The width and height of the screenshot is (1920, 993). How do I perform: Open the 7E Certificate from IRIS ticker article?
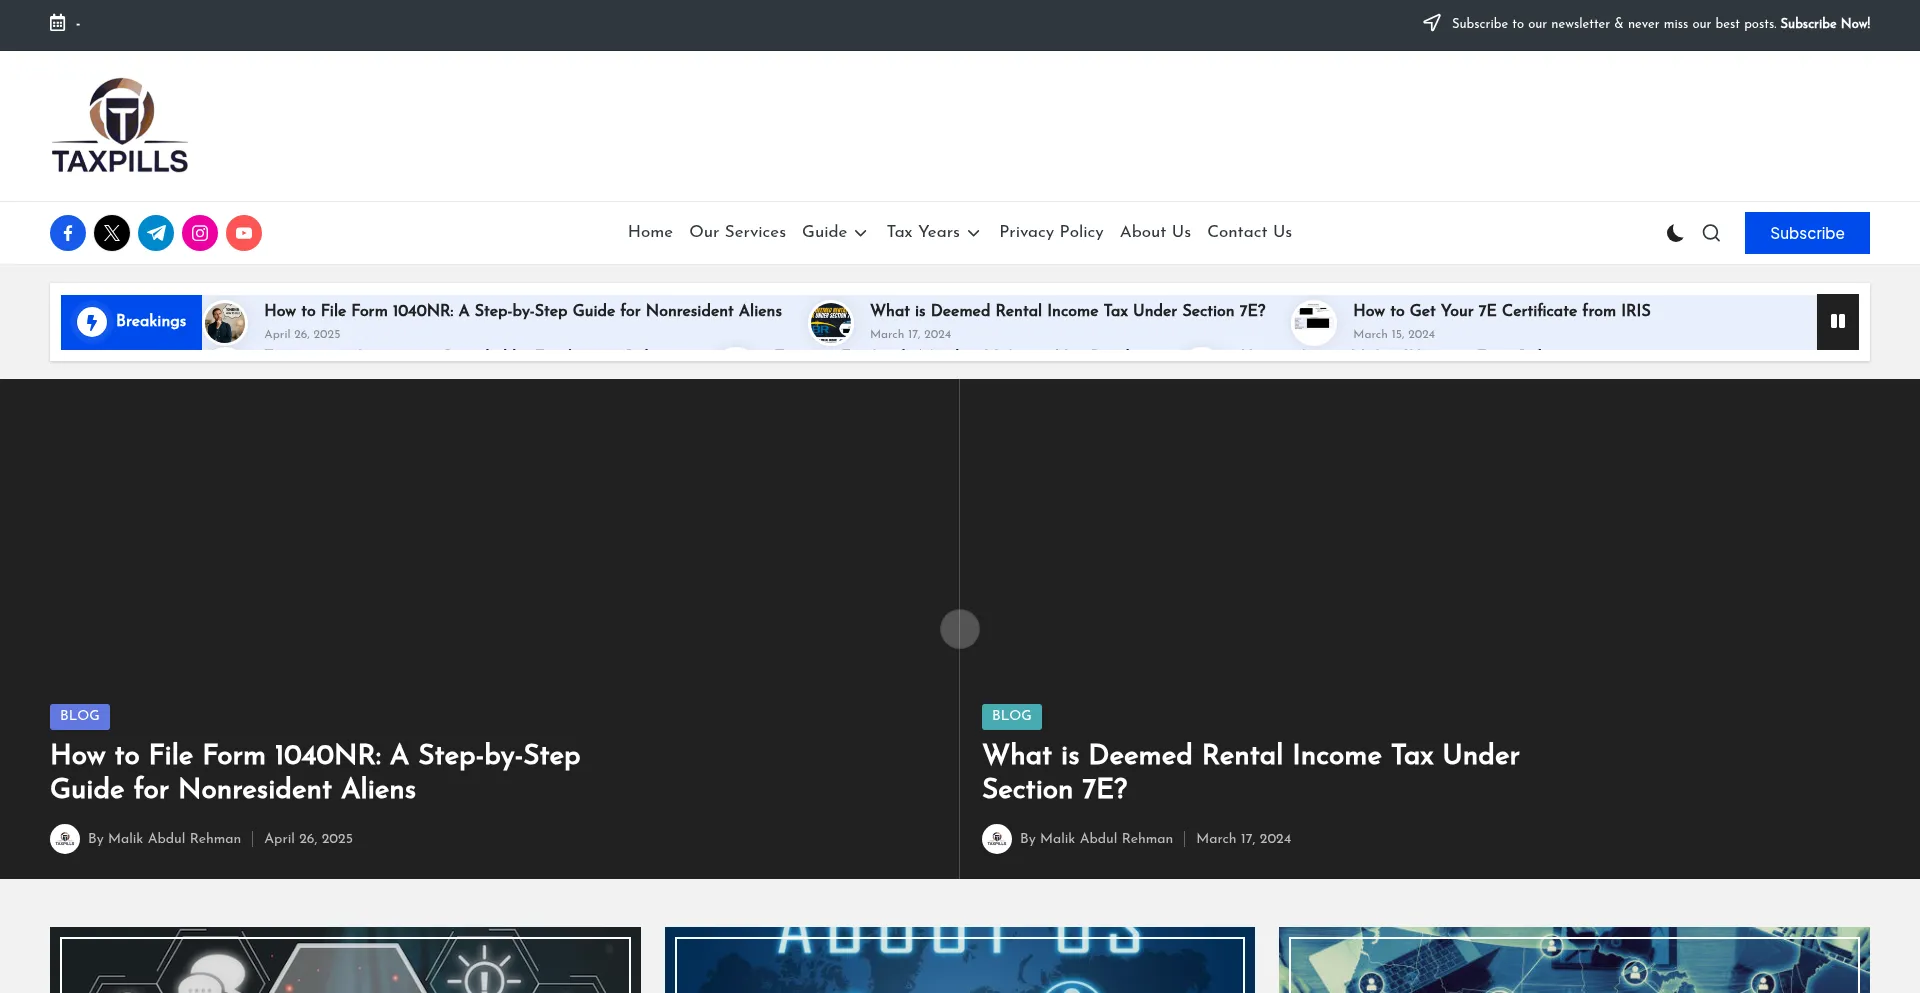[1501, 311]
